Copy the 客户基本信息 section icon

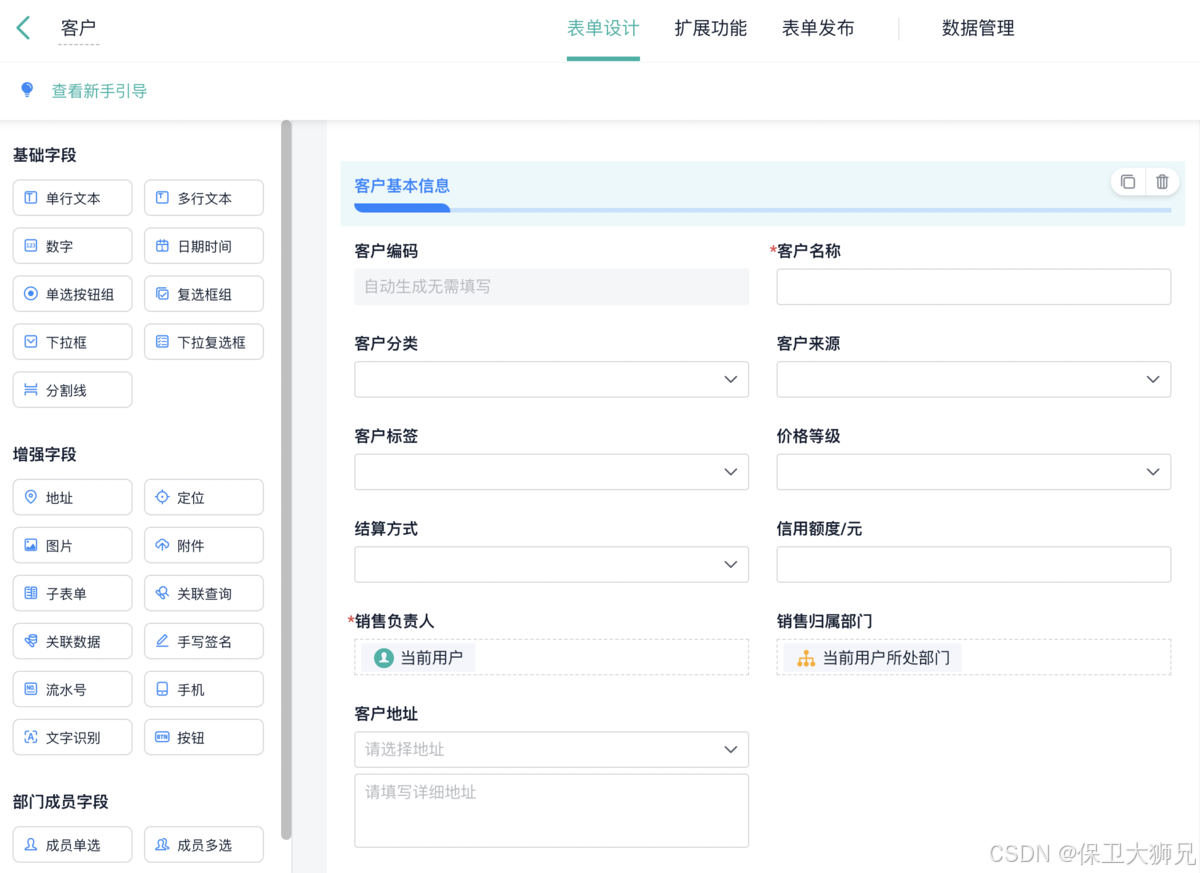(1128, 181)
